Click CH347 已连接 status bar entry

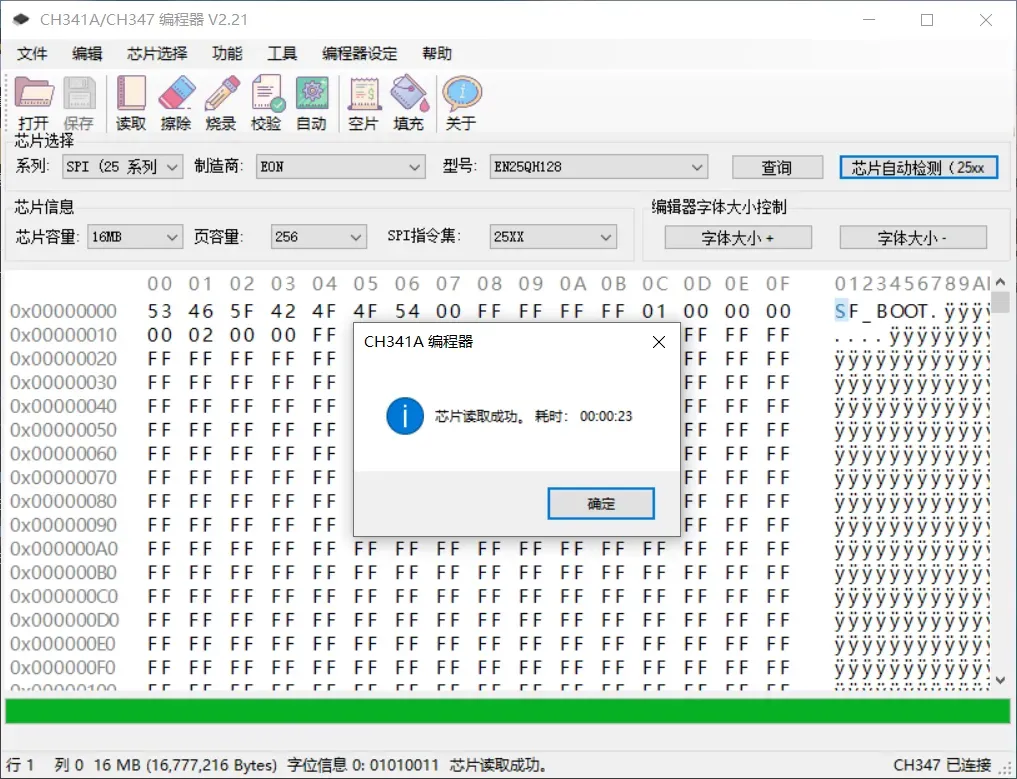[x=942, y=765]
